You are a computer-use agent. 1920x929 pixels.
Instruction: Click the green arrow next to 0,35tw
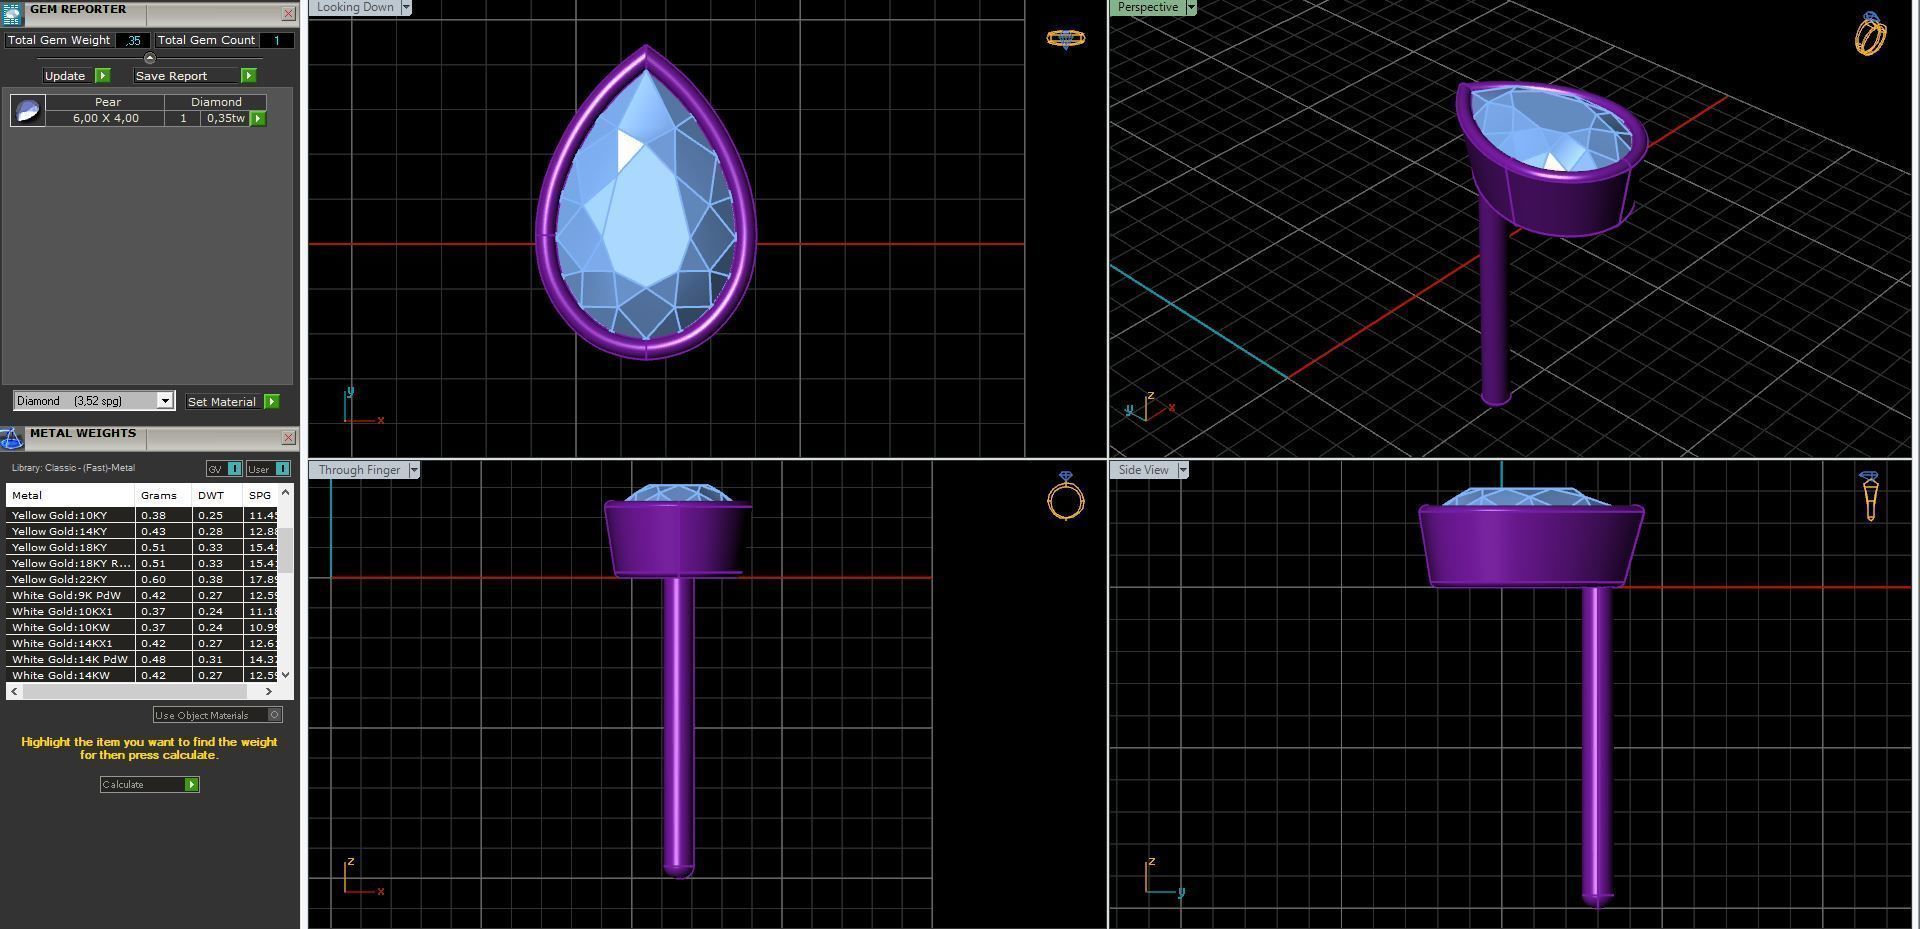click(258, 119)
